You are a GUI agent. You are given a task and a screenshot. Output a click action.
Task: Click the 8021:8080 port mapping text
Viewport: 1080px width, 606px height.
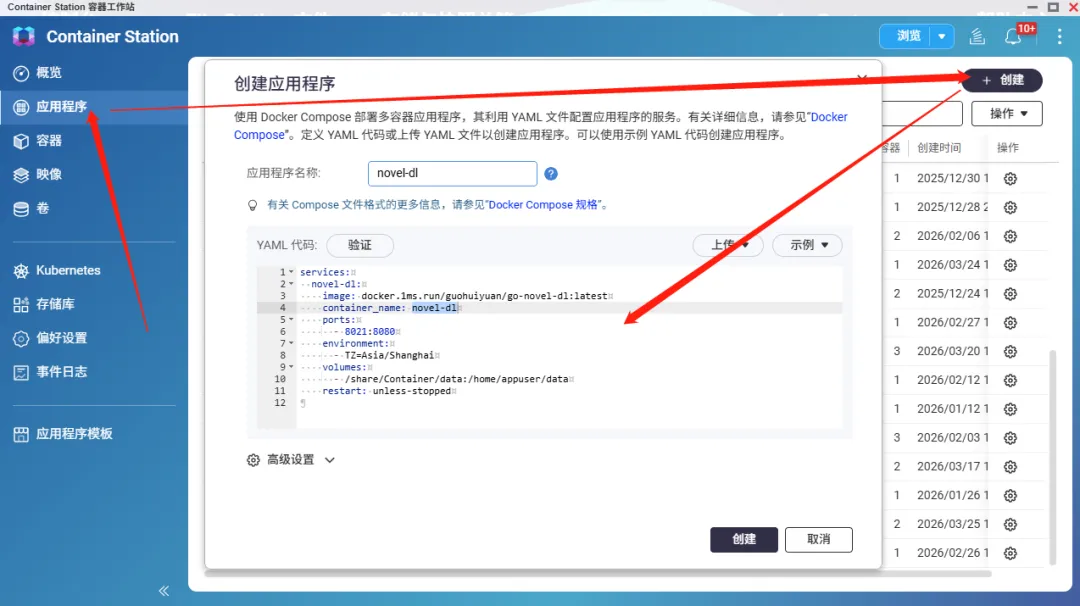370,331
